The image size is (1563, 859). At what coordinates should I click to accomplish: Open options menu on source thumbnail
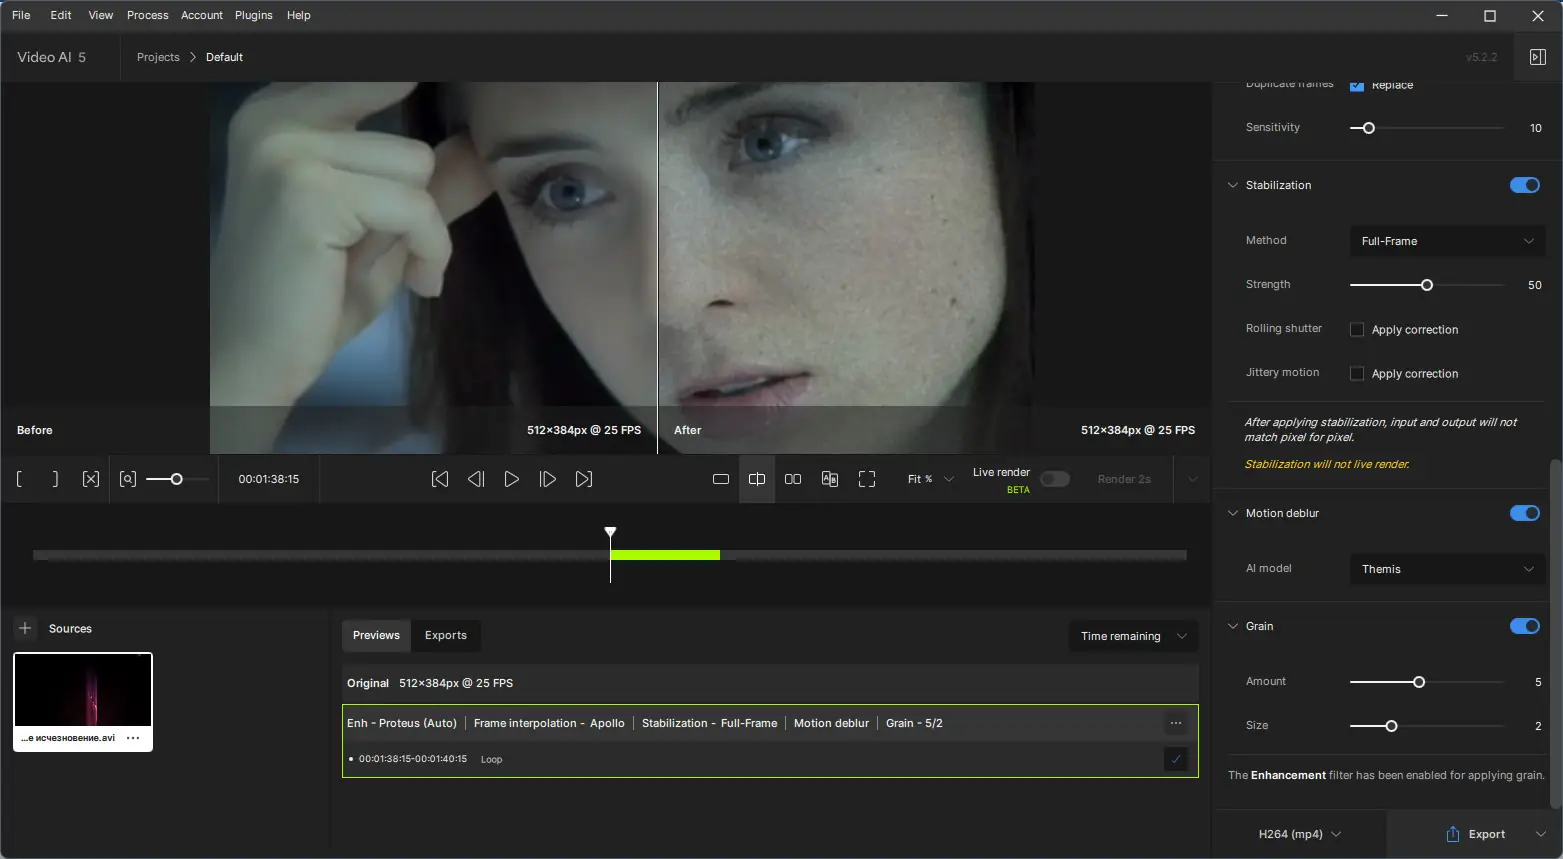point(133,738)
